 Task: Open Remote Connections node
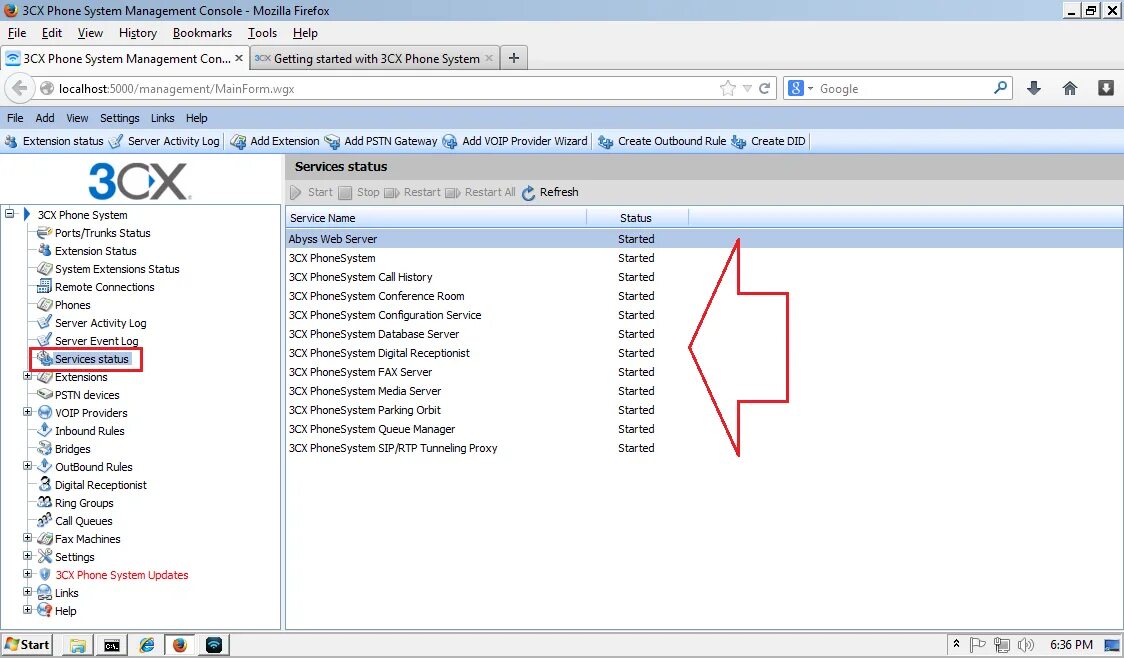click(105, 287)
